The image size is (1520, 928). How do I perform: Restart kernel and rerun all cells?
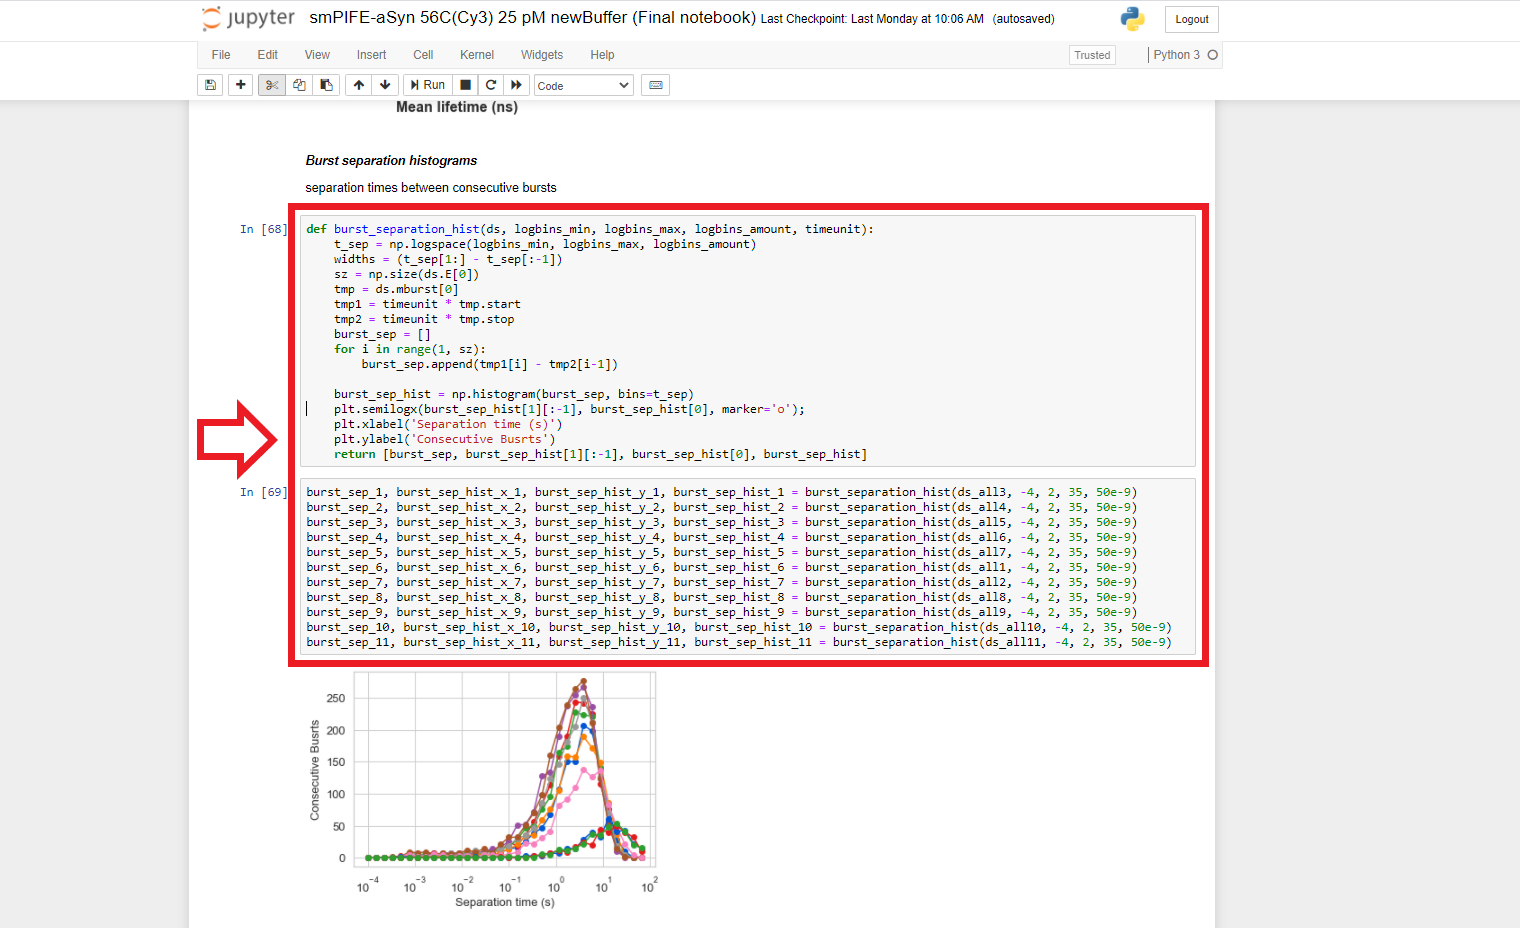(x=516, y=85)
